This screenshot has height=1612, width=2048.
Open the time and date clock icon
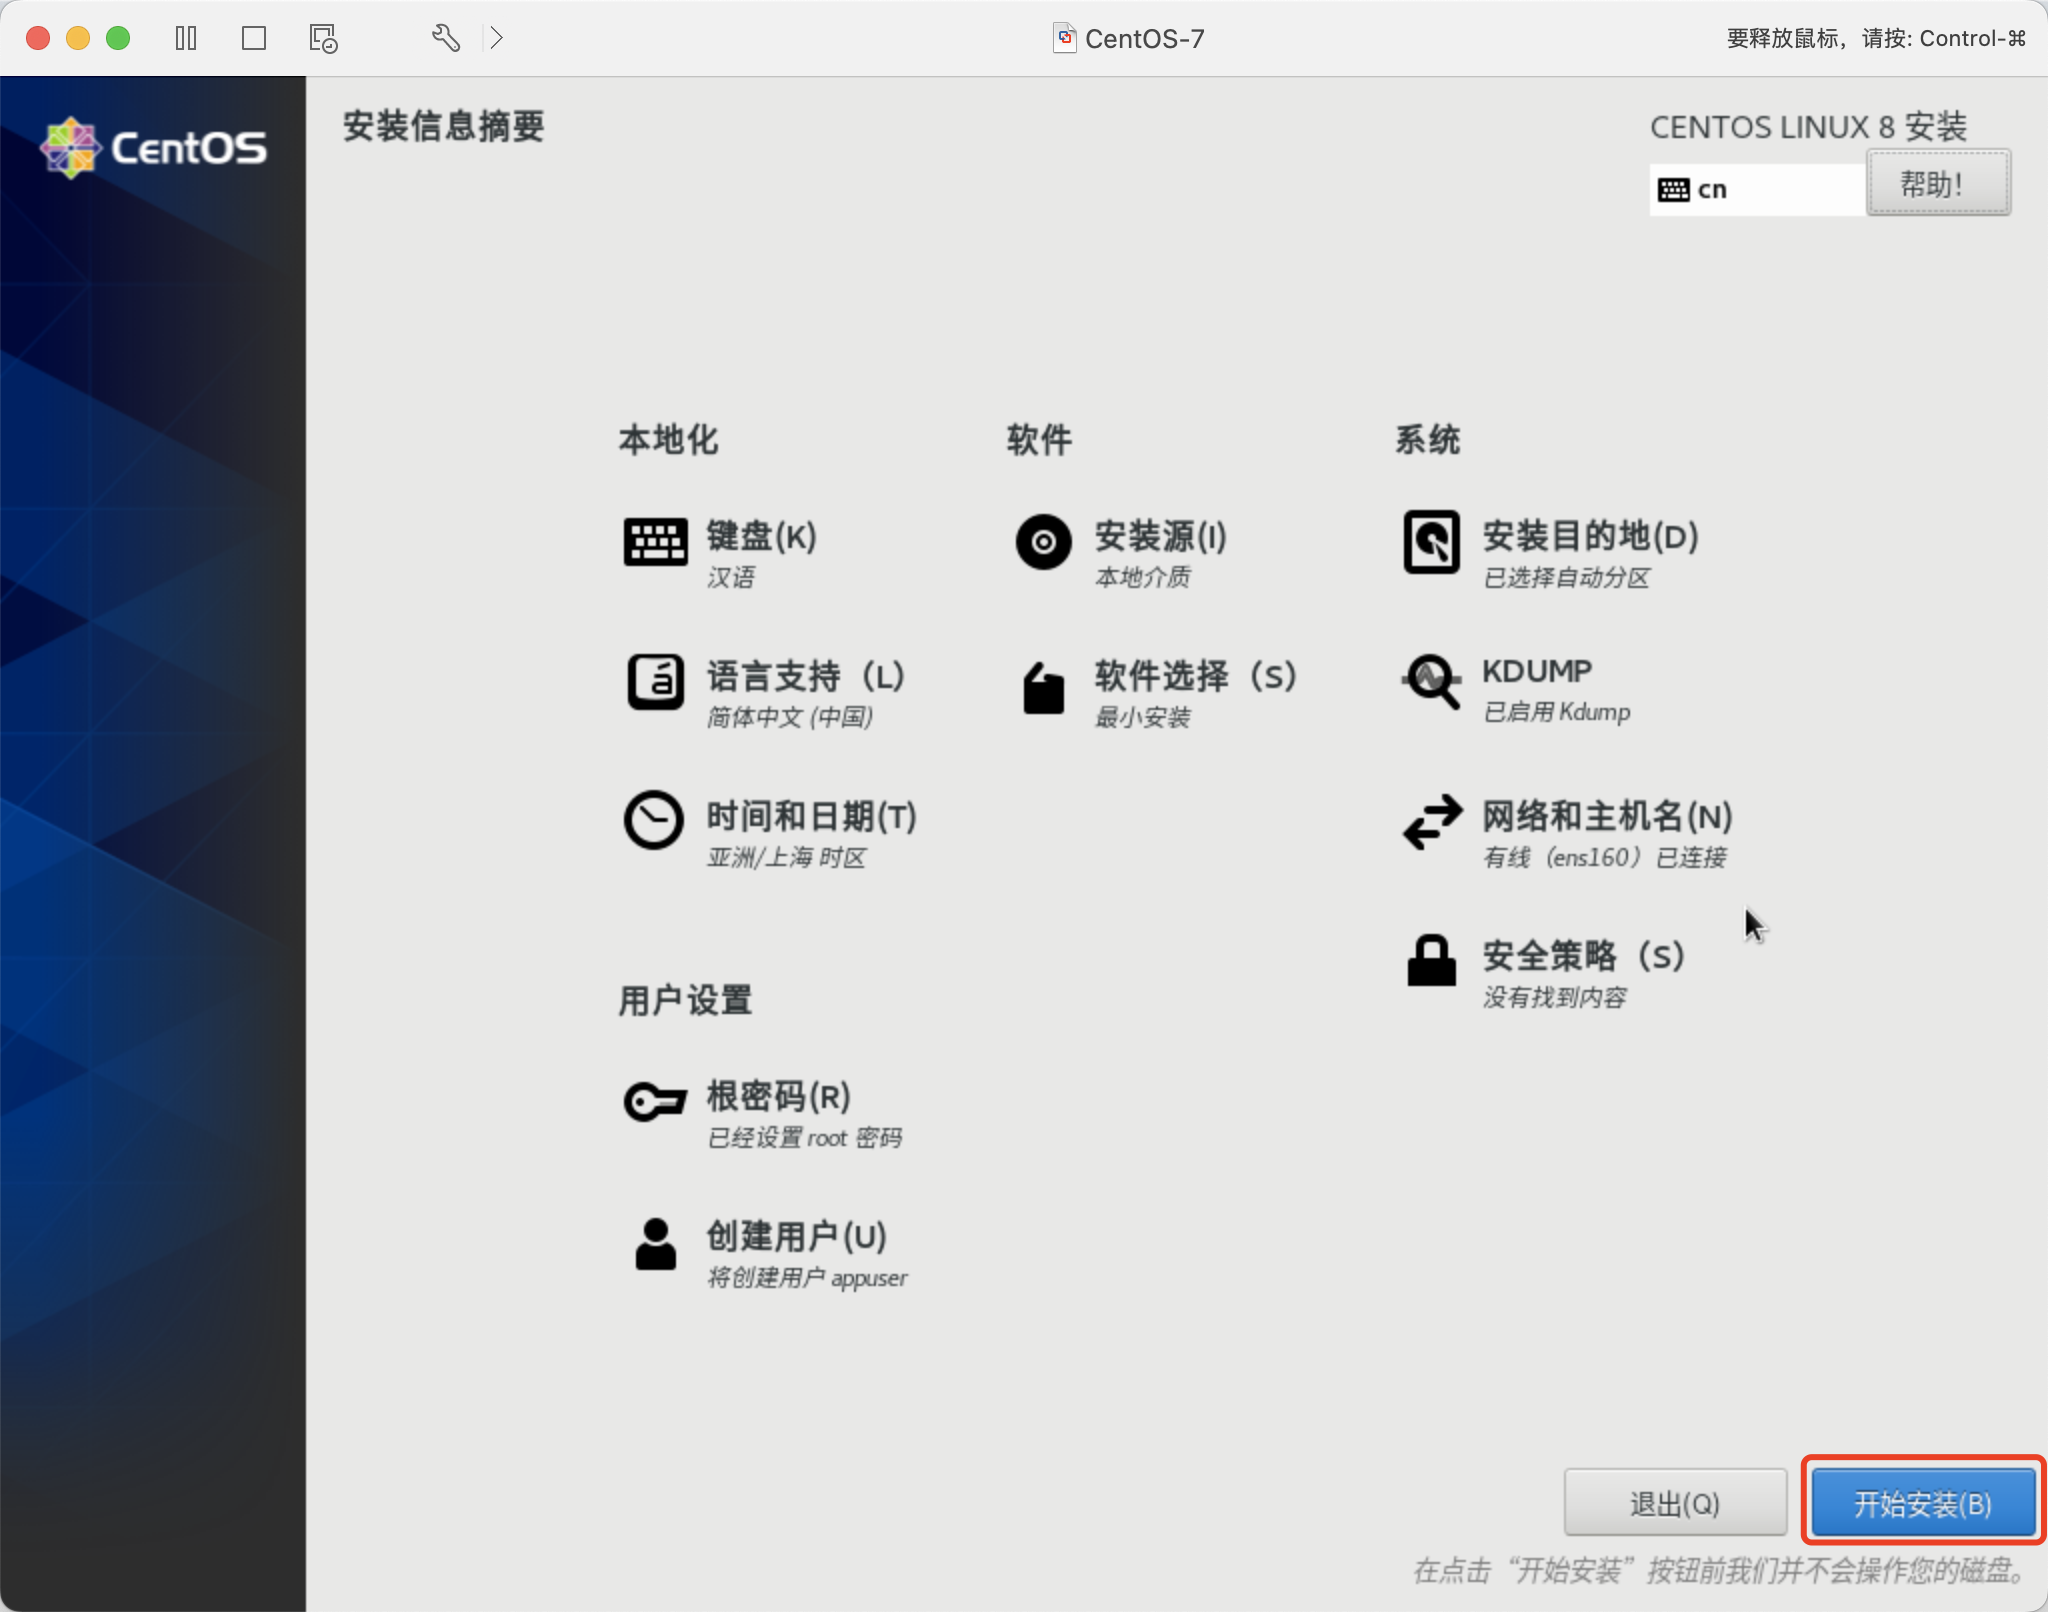click(x=654, y=820)
